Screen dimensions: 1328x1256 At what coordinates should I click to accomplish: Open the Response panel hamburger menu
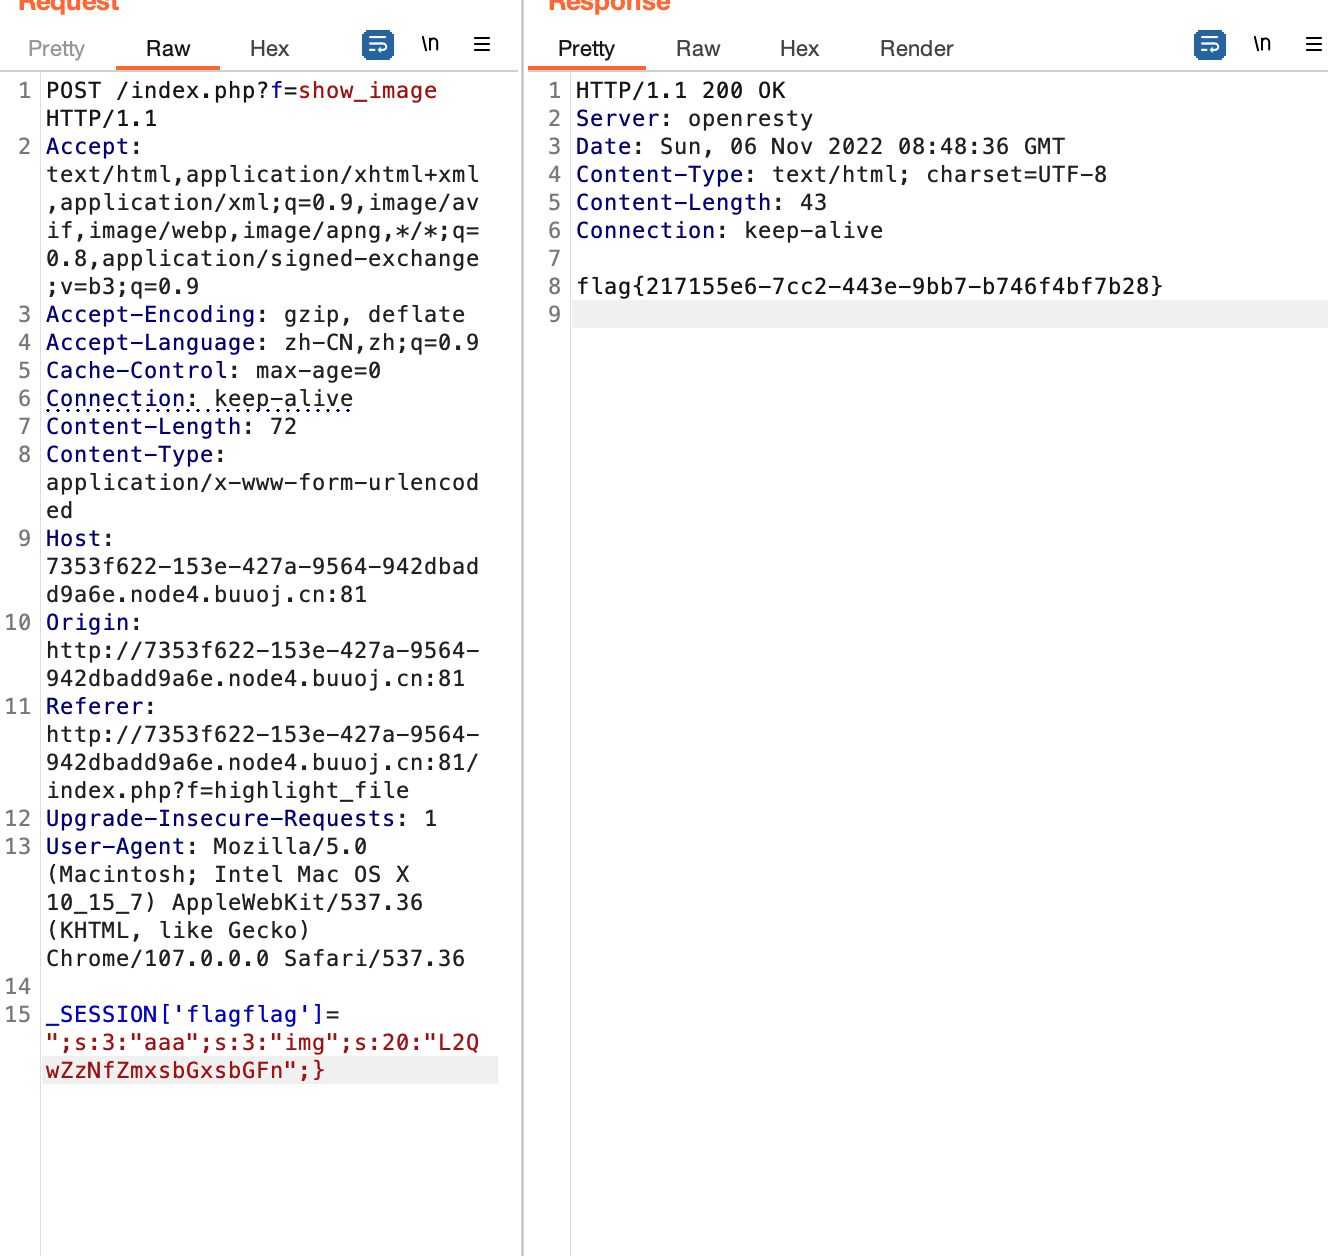pos(1314,44)
